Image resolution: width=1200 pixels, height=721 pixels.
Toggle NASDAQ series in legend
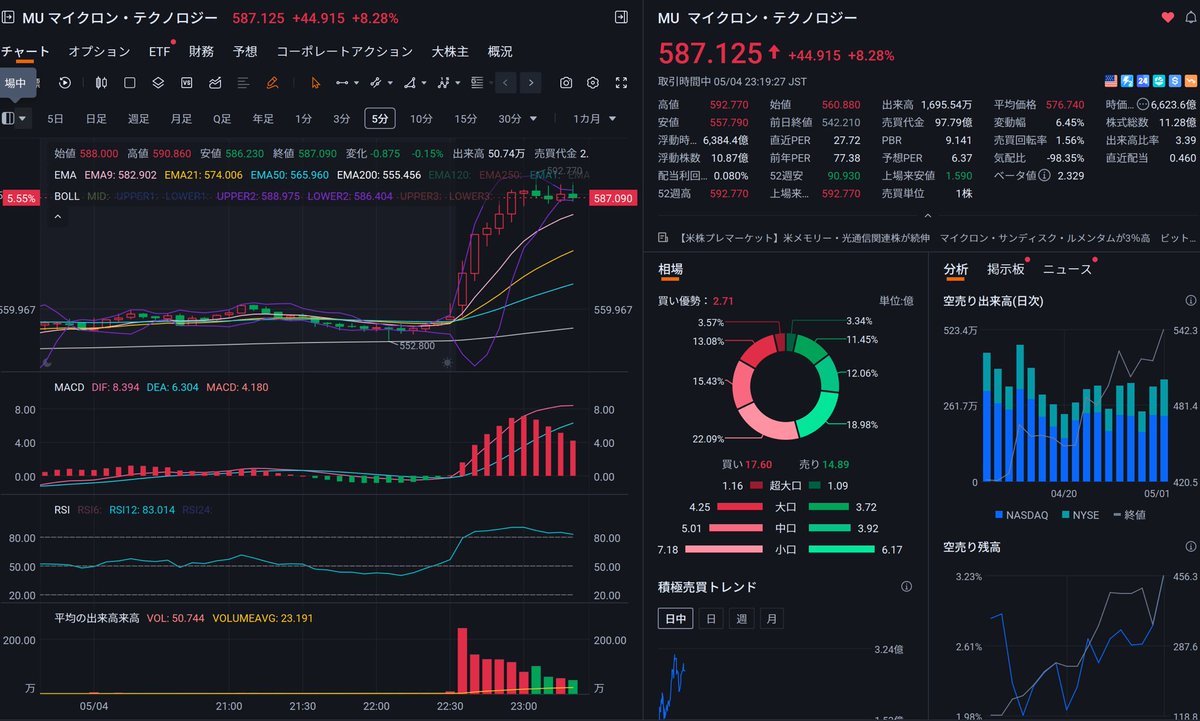(x=1021, y=514)
